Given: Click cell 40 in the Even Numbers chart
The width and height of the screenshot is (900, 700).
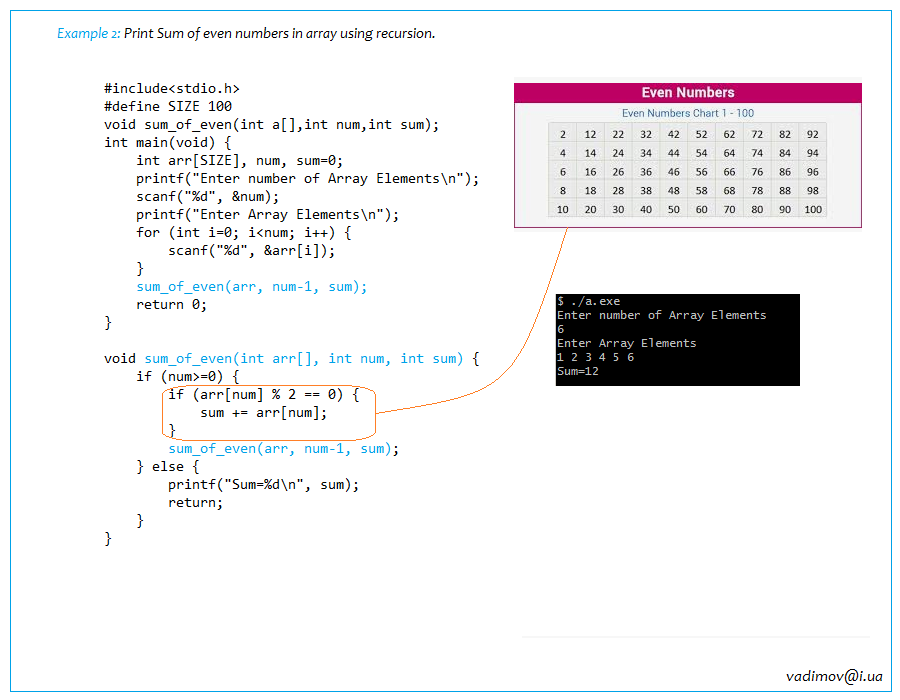Looking at the screenshot, I should click(646, 209).
